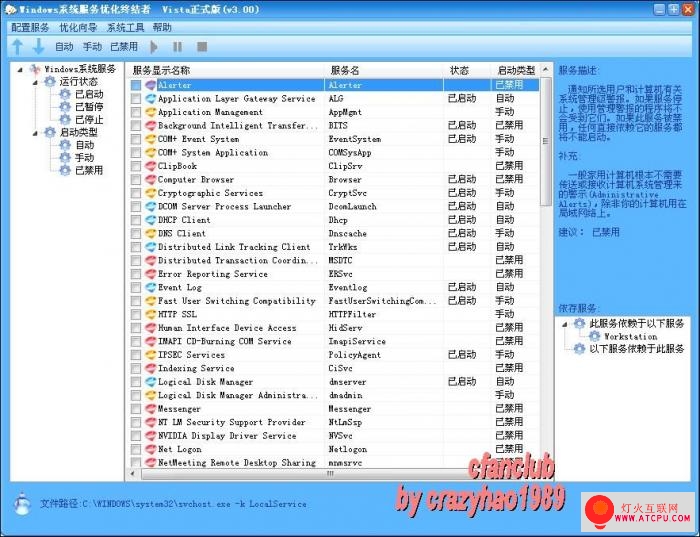The height and width of the screenshot is (537, 700).
Task: Select the 以下服务依赖于此服务 node
Action: pos(636,349)
